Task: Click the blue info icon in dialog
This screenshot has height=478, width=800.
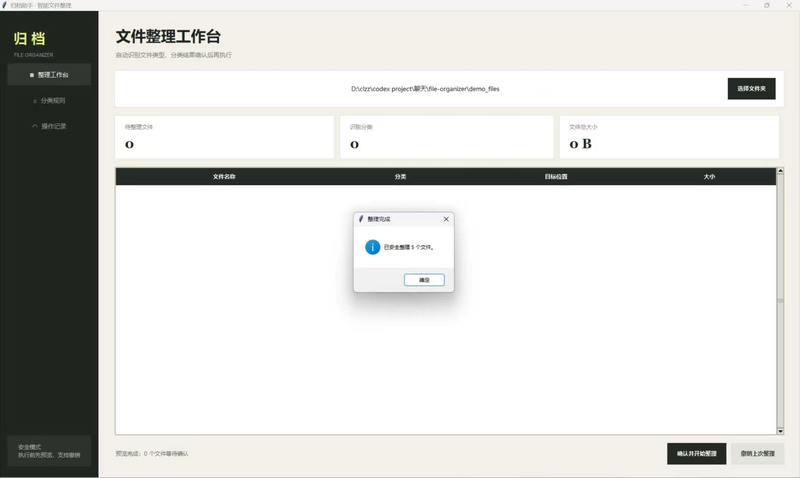Action: [372, 247]
